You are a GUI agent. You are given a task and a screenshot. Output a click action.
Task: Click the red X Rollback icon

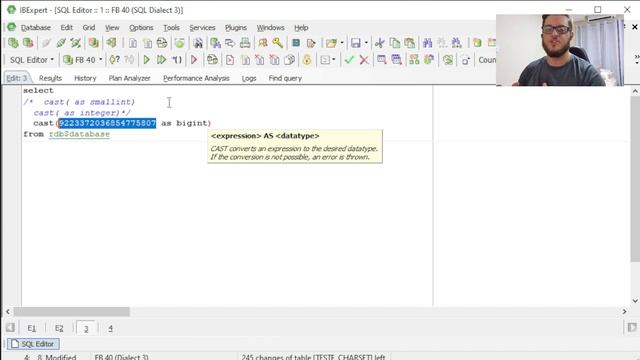[x=364, y=60]
